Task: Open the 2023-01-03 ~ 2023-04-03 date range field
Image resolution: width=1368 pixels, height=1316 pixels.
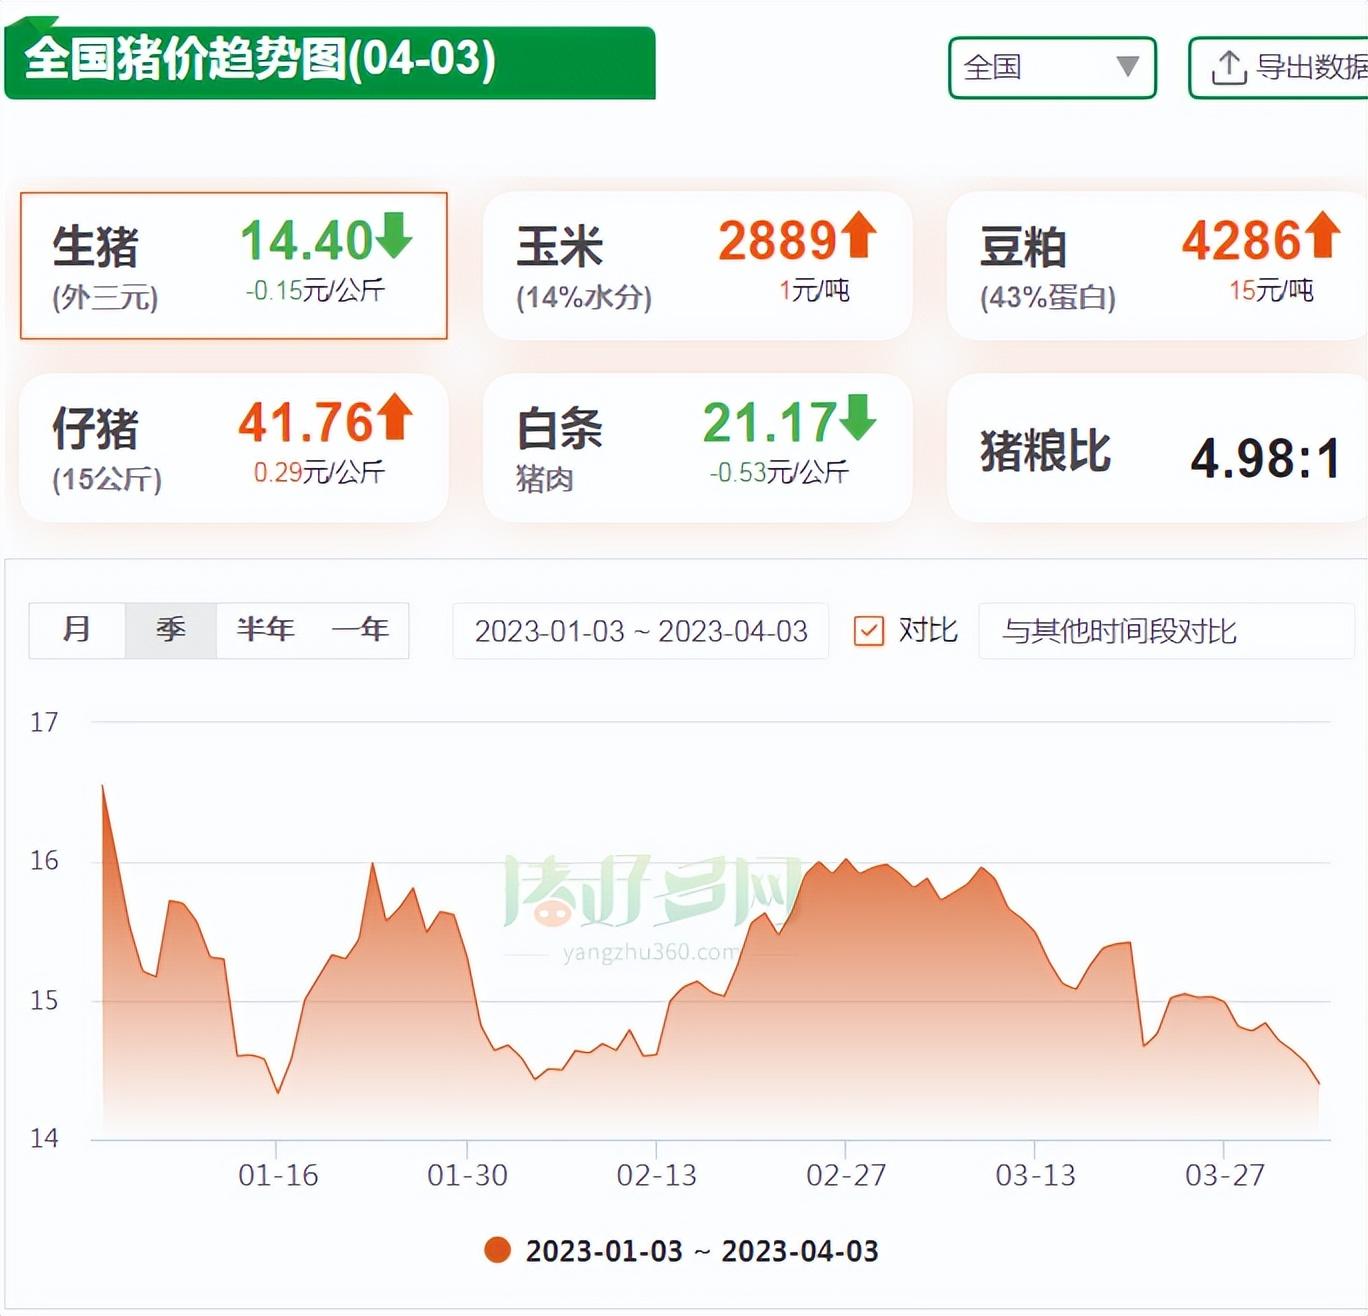Action: pos(641,631)
